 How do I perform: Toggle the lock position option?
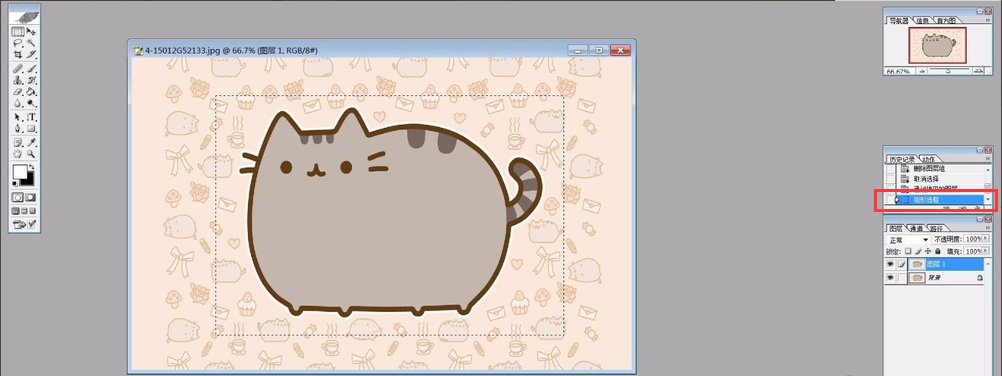tap(928, 251)
